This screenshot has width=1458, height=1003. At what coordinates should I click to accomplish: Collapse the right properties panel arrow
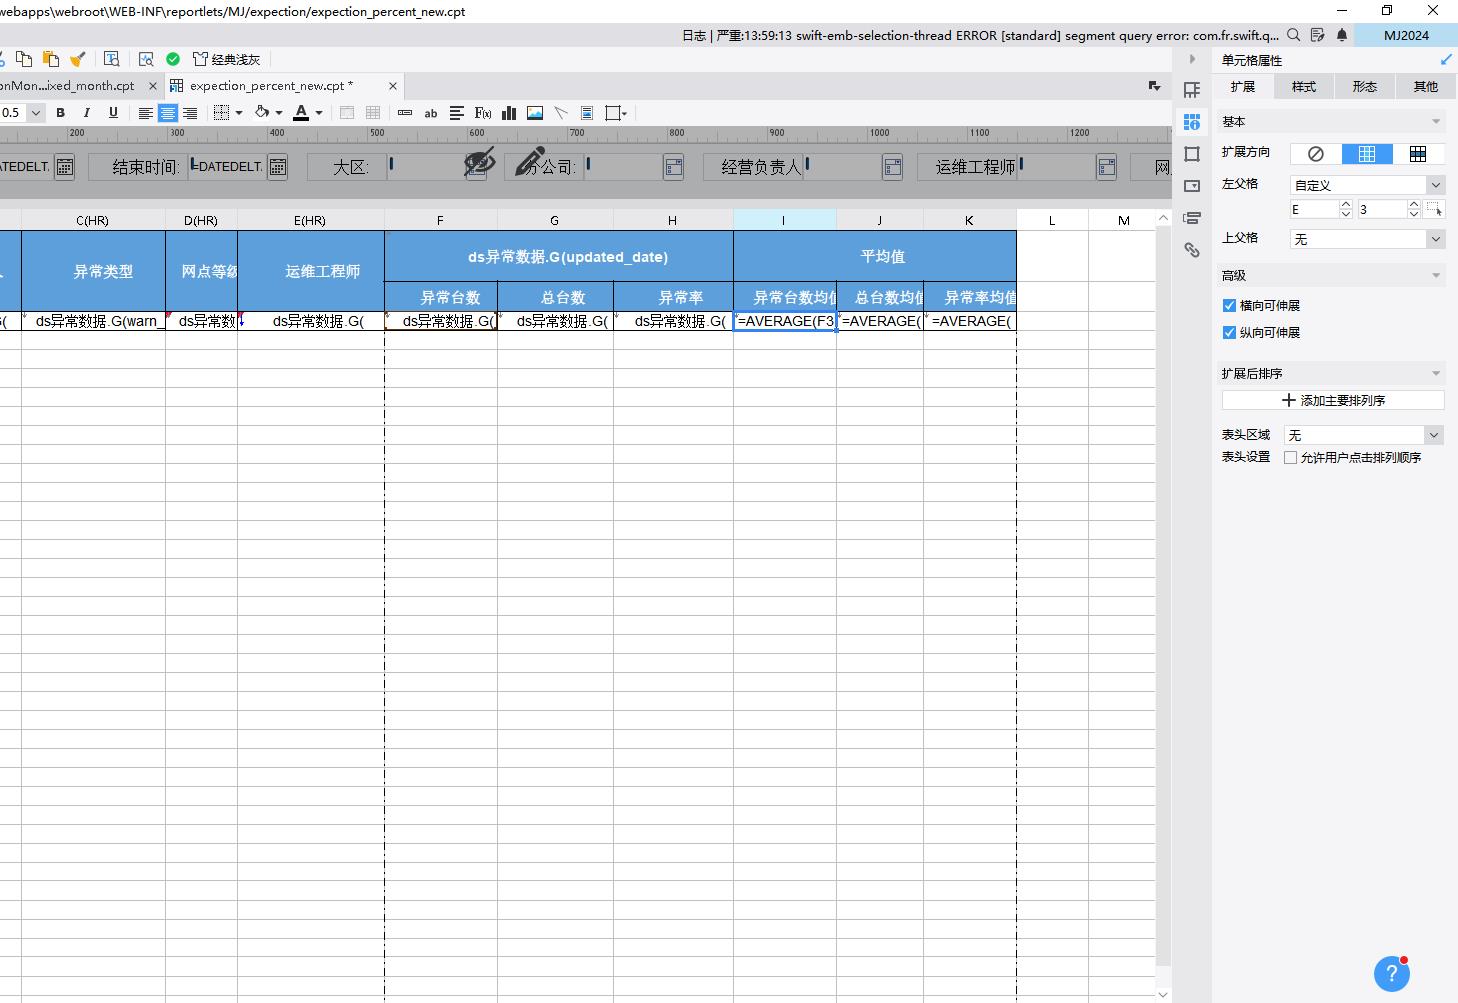coord(1192,60)
